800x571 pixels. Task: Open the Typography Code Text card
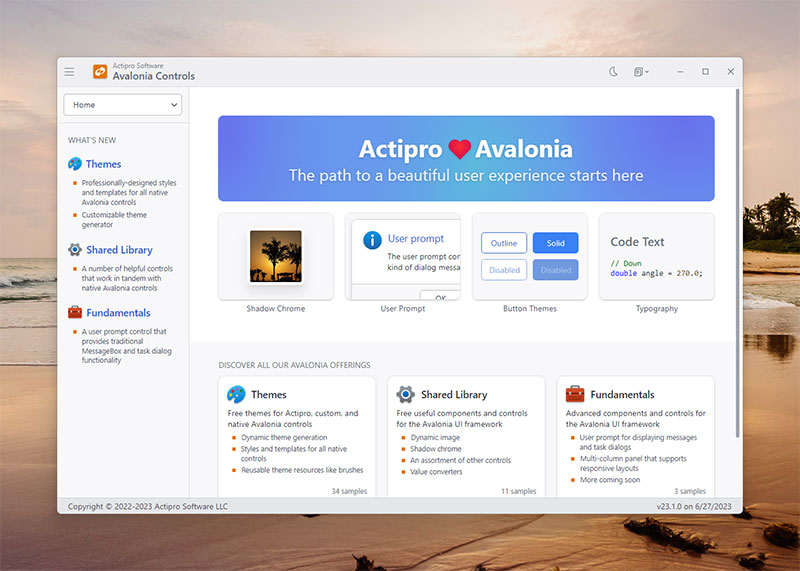click(x=657, y=256)
